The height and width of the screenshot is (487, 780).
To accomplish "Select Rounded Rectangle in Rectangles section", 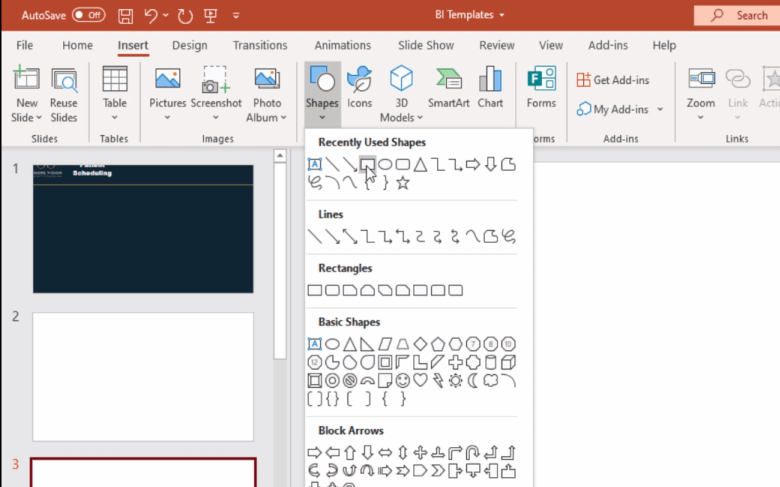I will (x=332, y=290).
